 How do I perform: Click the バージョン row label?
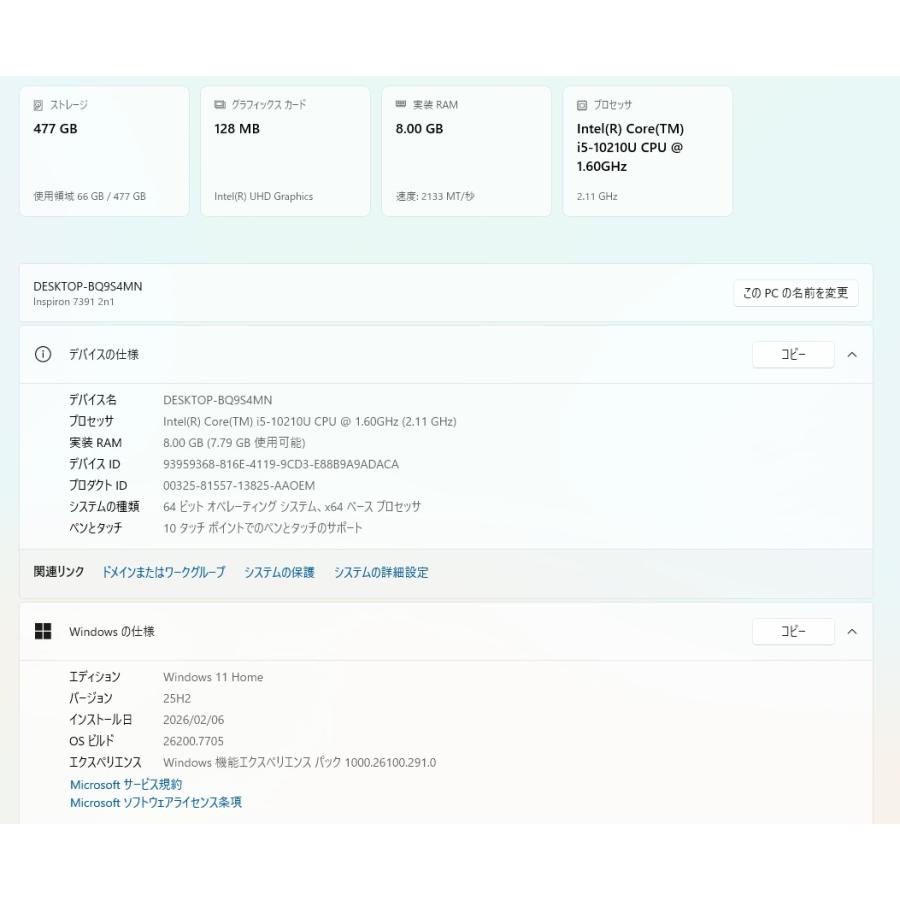pyautogui.click(x=91, y=699)
